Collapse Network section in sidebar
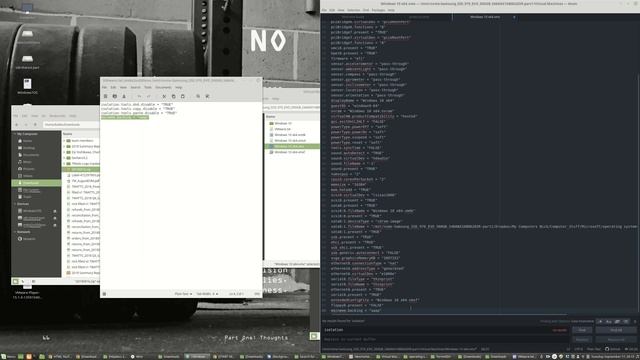This screenshot has height=360, width=640. coord(15,232)
